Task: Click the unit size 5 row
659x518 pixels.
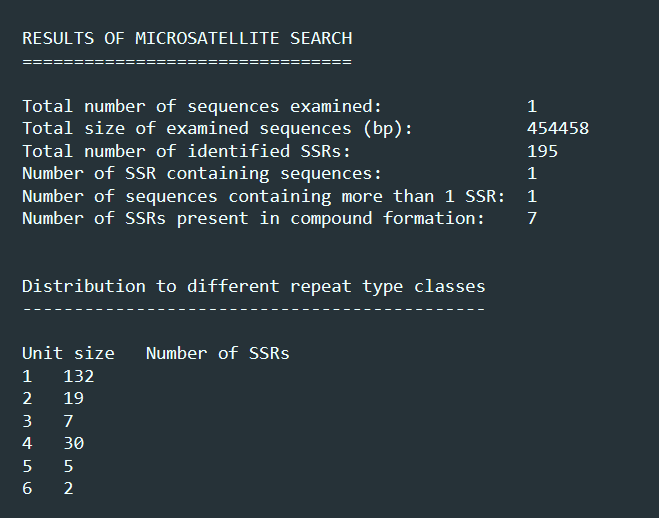Action: (47, 466)
